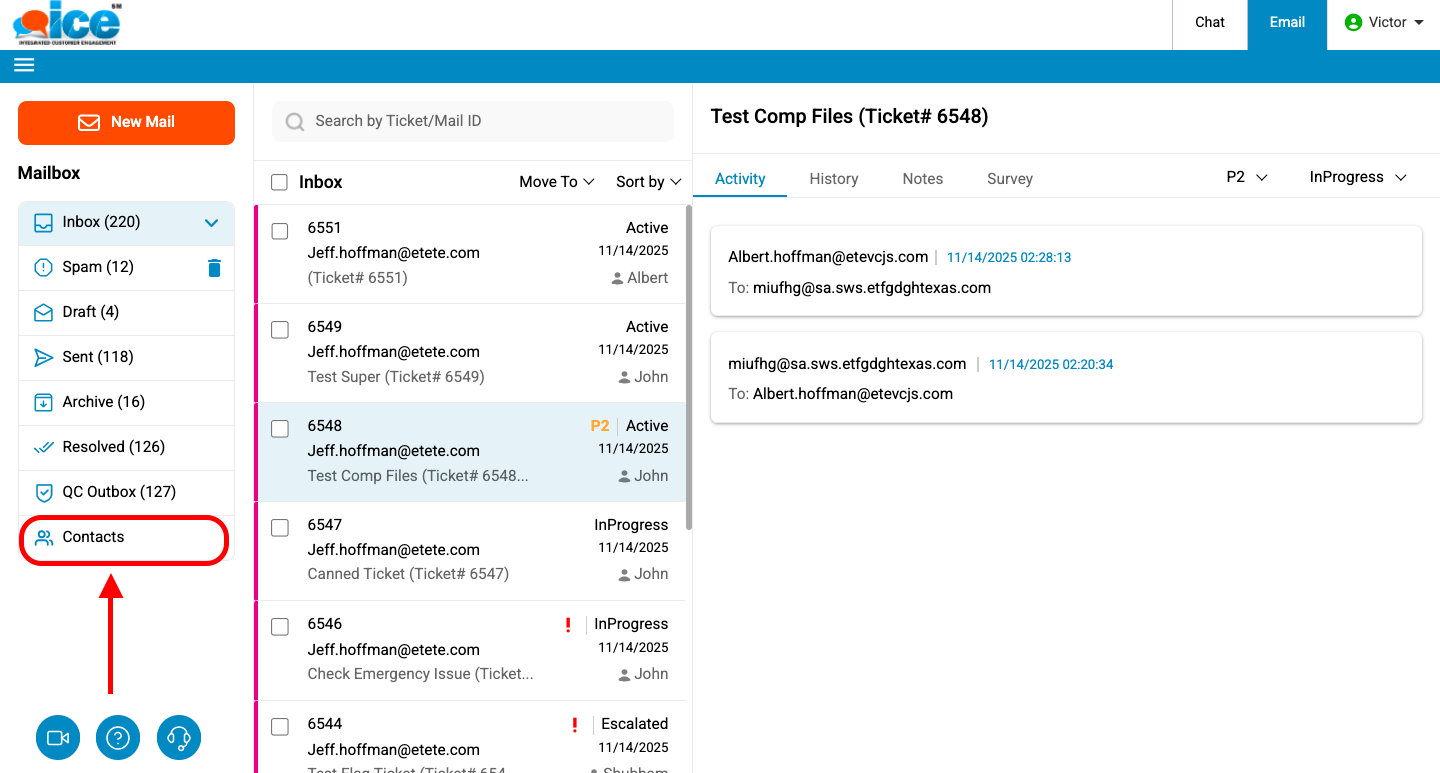Click the headset support icon
This screenshot has width=1440, height=773.
pyautogui.click(x=179, y=738)
